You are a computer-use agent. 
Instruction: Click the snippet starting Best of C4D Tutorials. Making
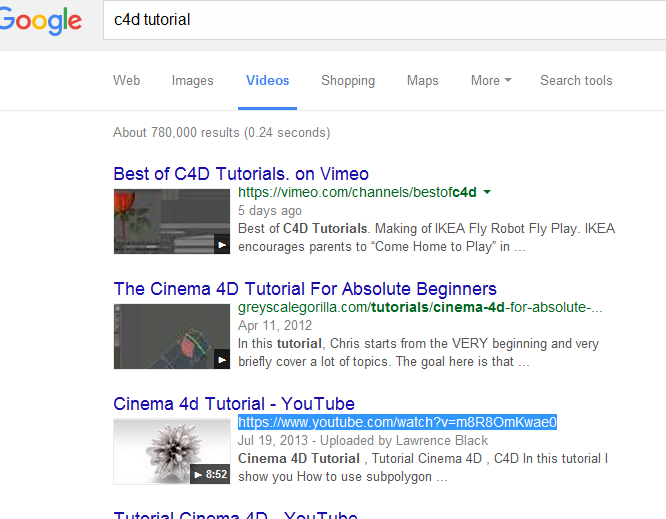point(426,237)
